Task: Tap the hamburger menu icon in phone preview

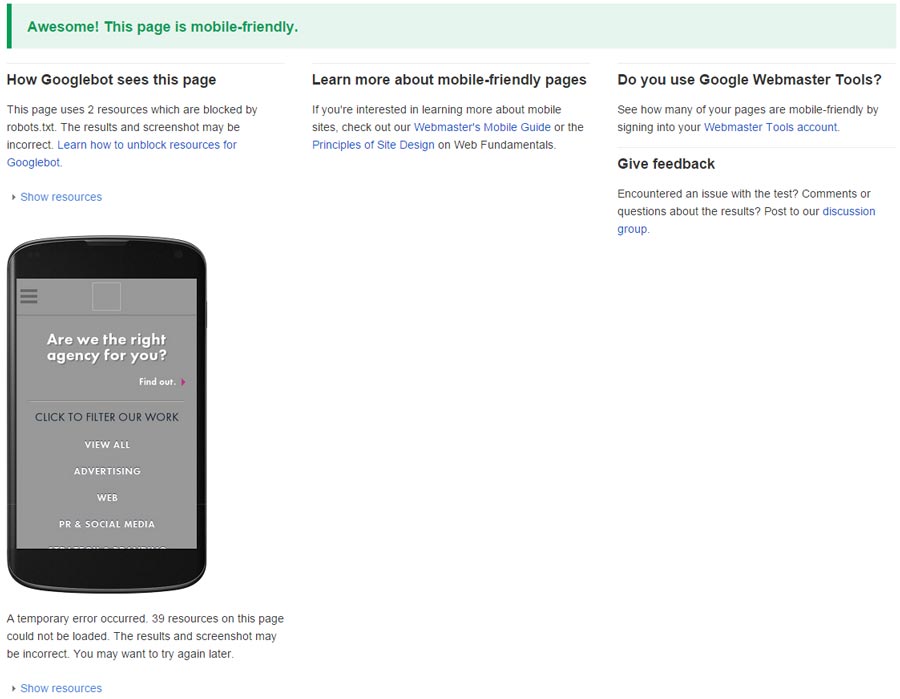Action: pyautogui.click(x=29, y=296)
